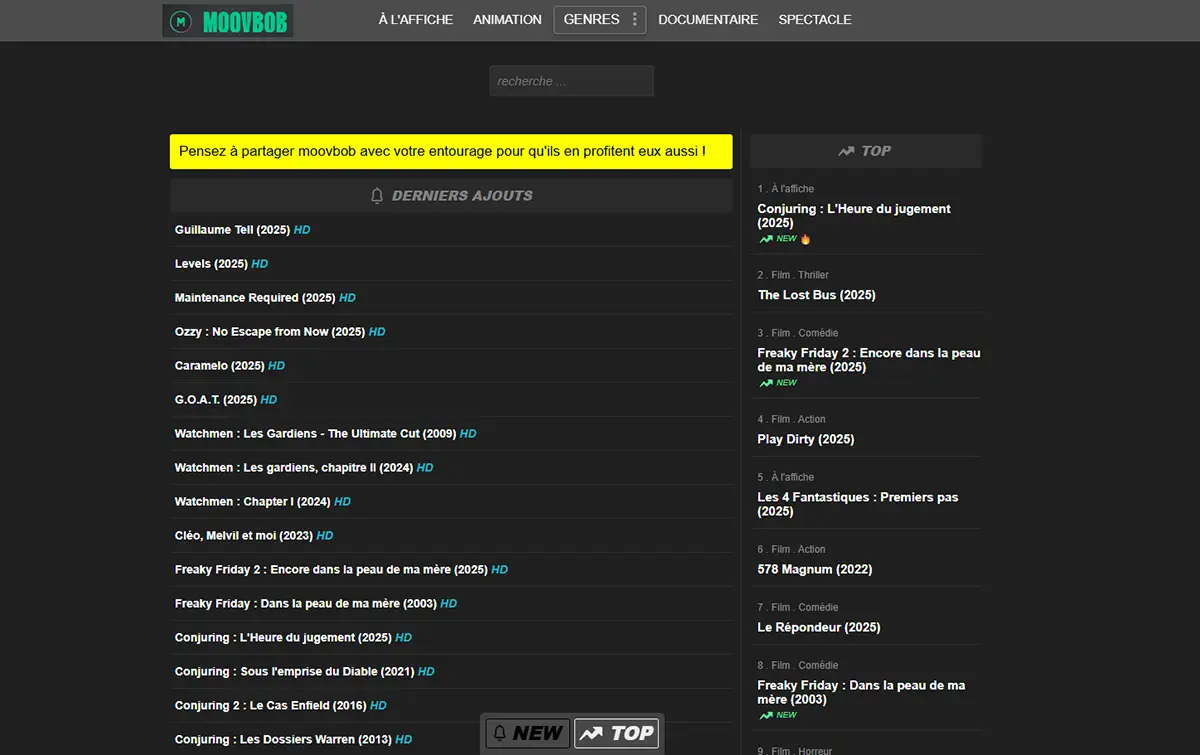Click the green NEW trend badge under Freaky Friday 2

(778, 383)
